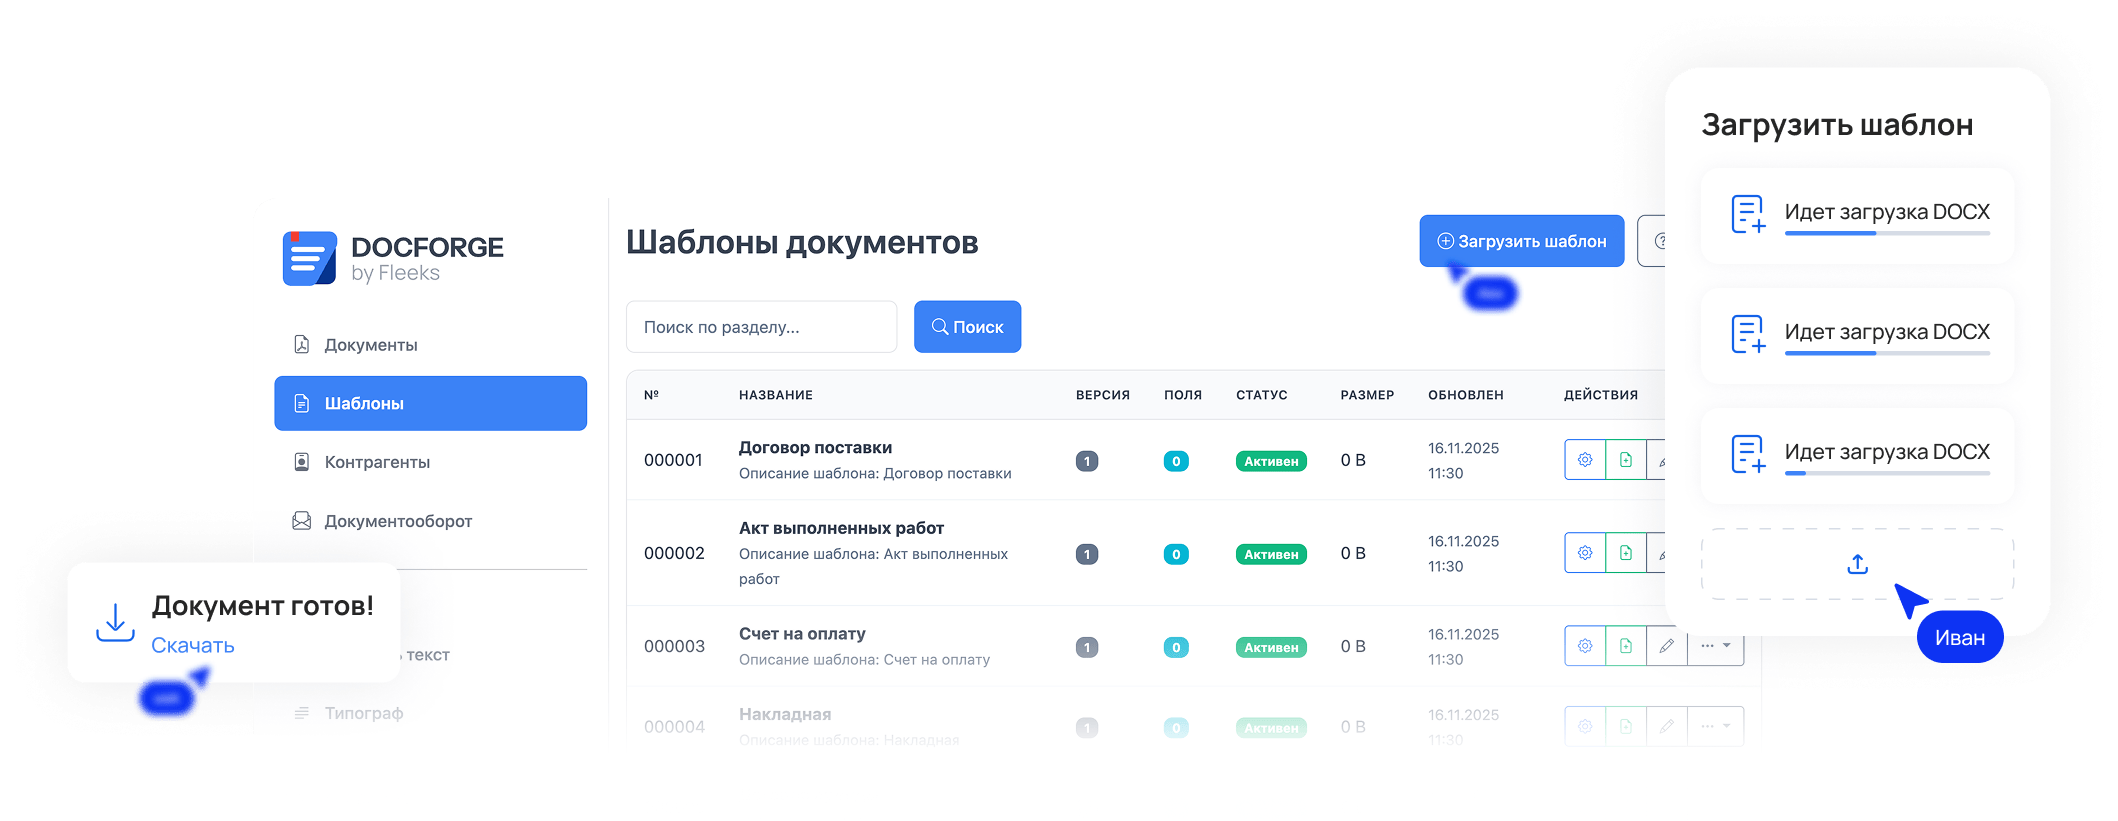Viewport: 2118px width, 821px height.
Task: Click first DOCX upload progress bar
Action: [x=1887, y=233]
